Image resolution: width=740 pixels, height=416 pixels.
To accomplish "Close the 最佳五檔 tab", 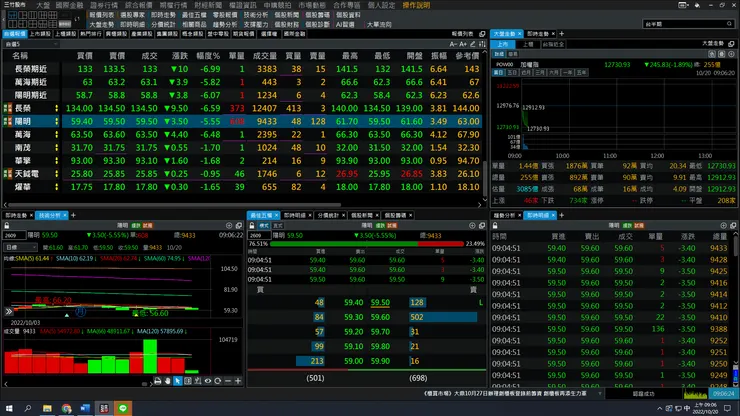I will point(277,215).
